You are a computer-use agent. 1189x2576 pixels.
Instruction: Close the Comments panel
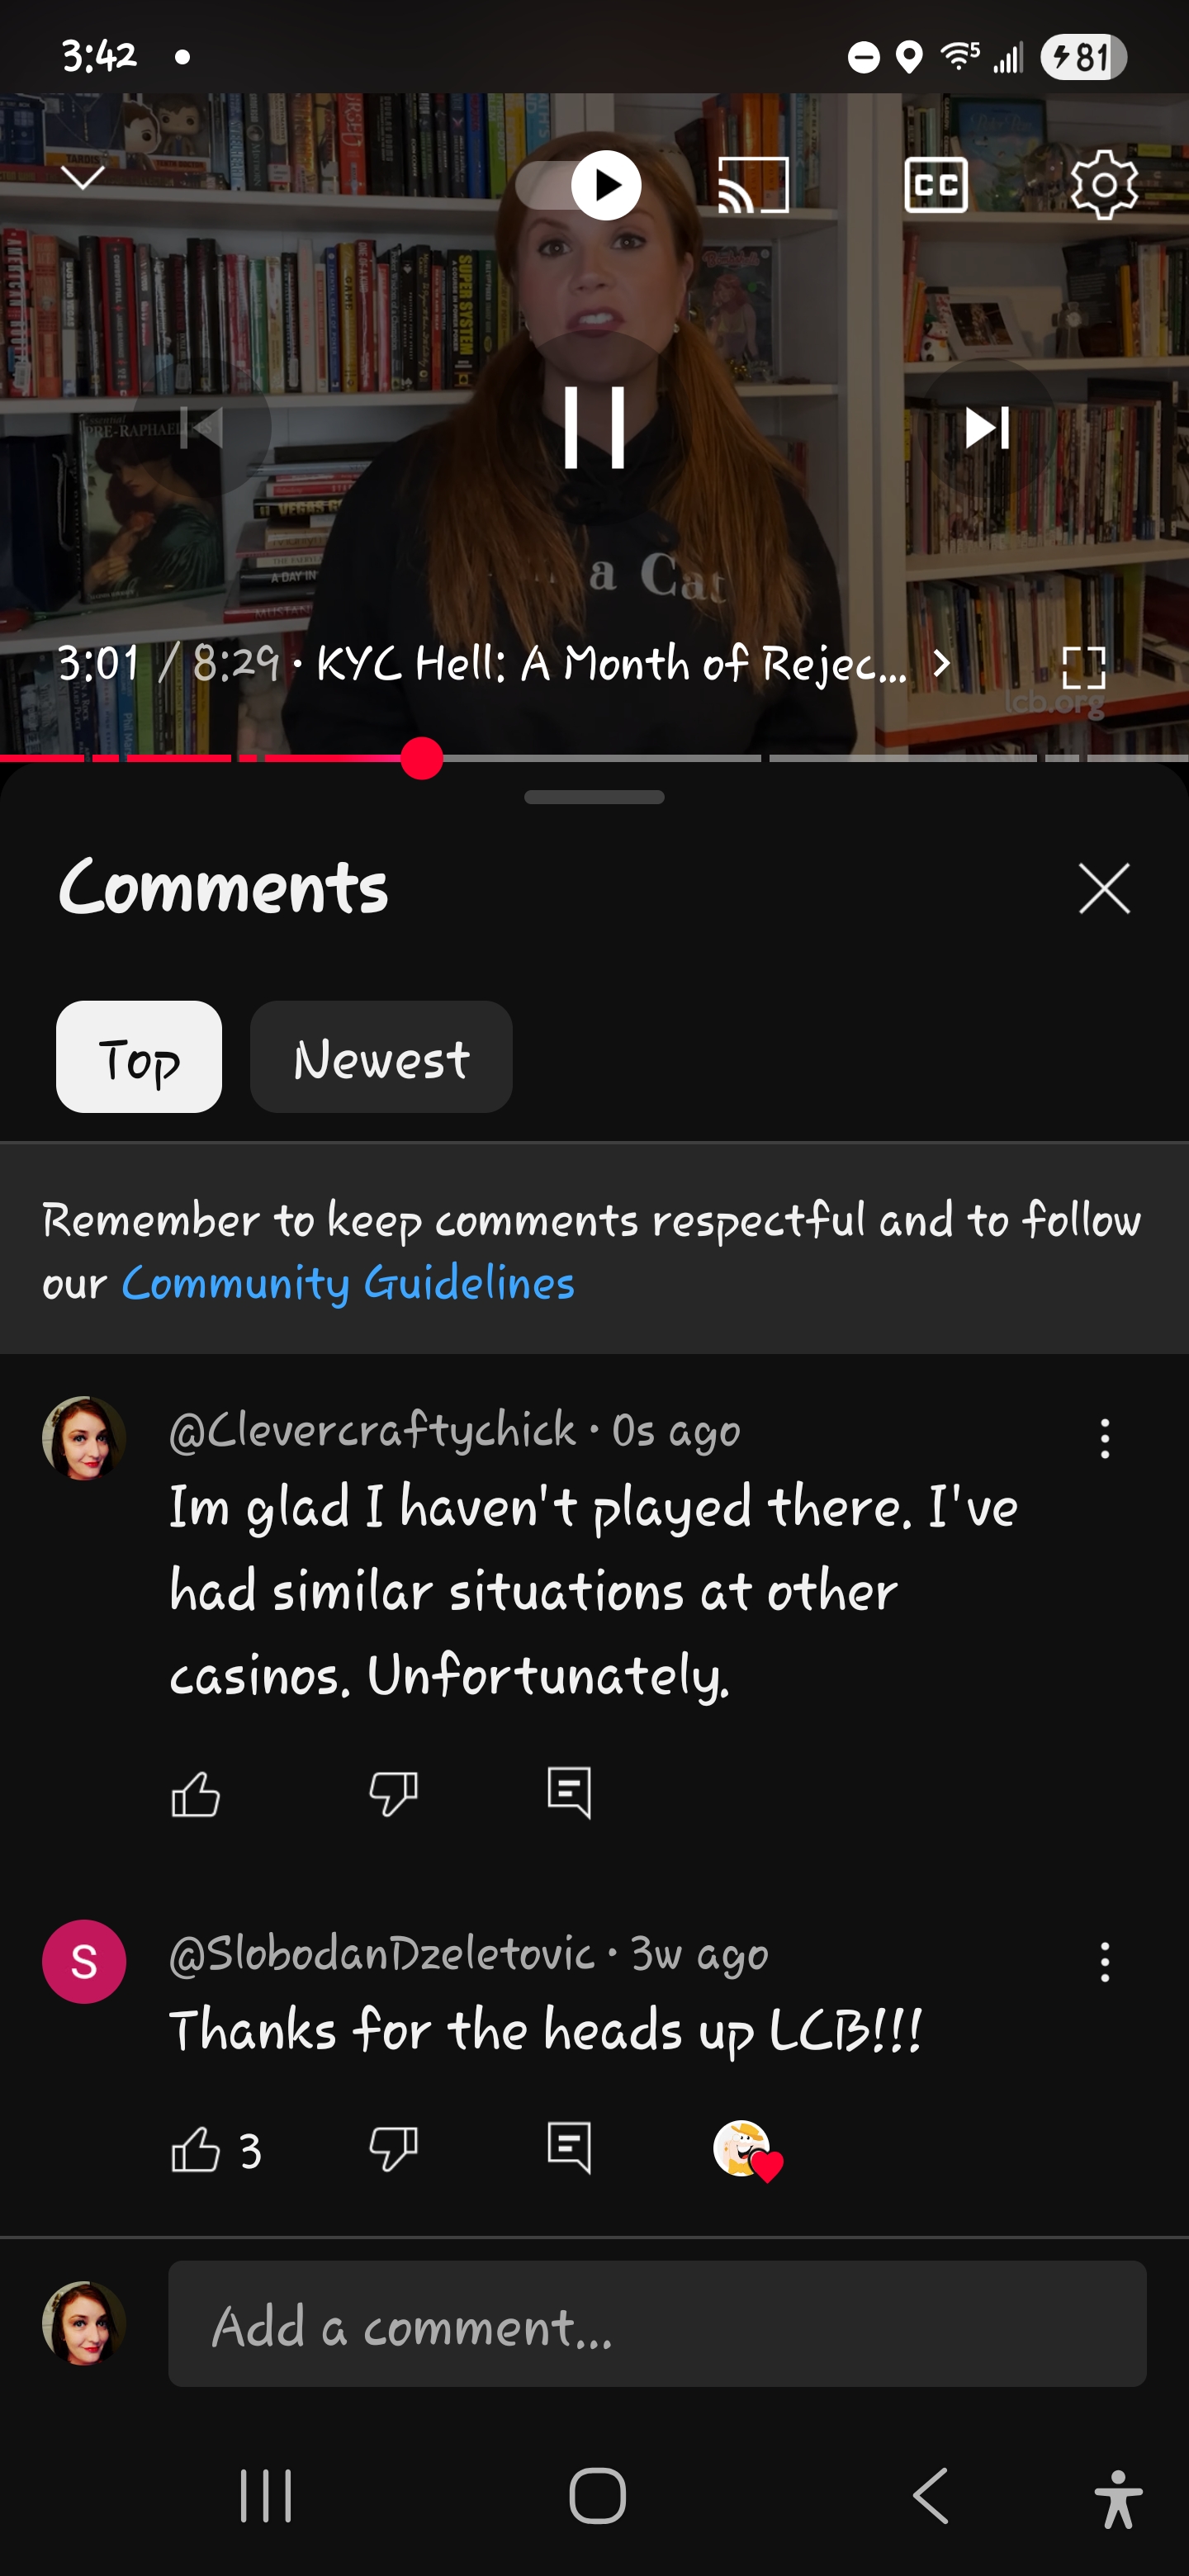(1104, 888)
